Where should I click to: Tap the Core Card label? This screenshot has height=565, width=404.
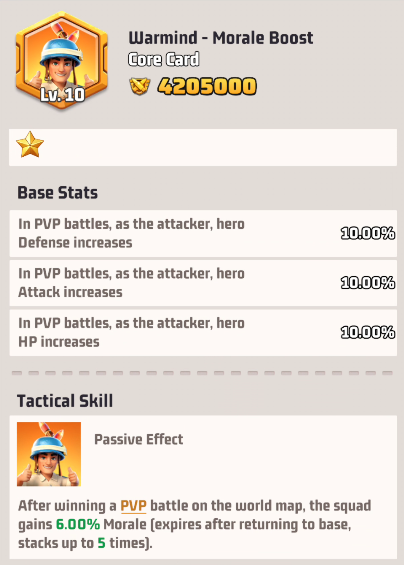tap(164, 59)
